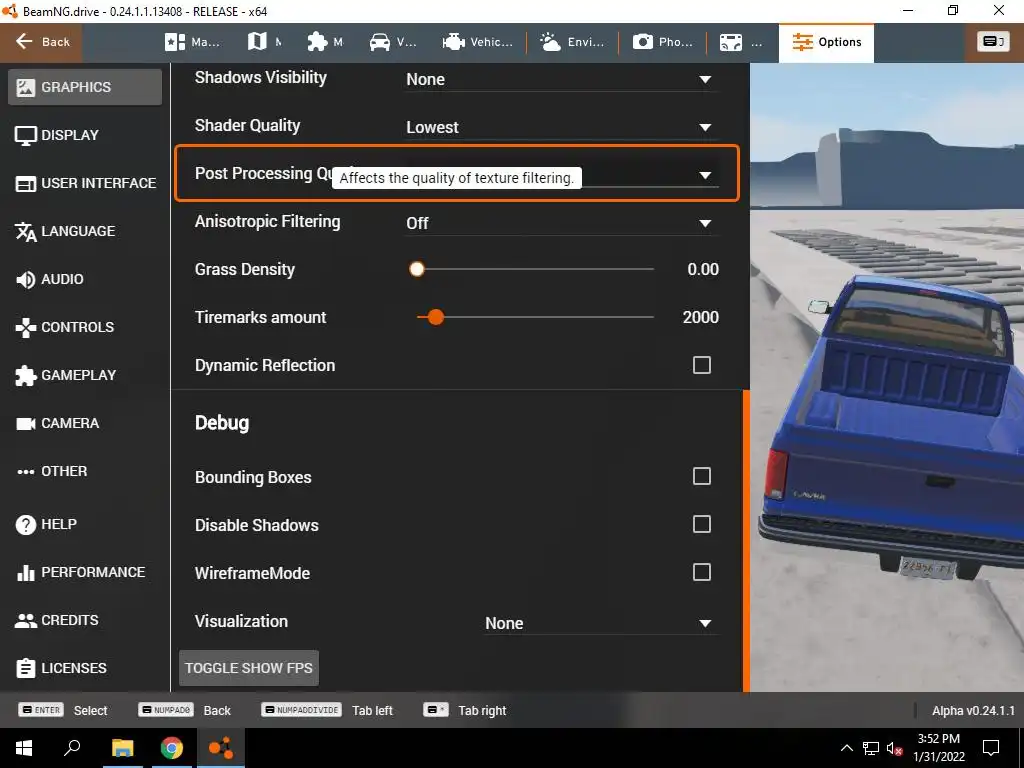1024x768 pixels.
Task: Click the Tab left hint
Action: [x=327, y=711]
